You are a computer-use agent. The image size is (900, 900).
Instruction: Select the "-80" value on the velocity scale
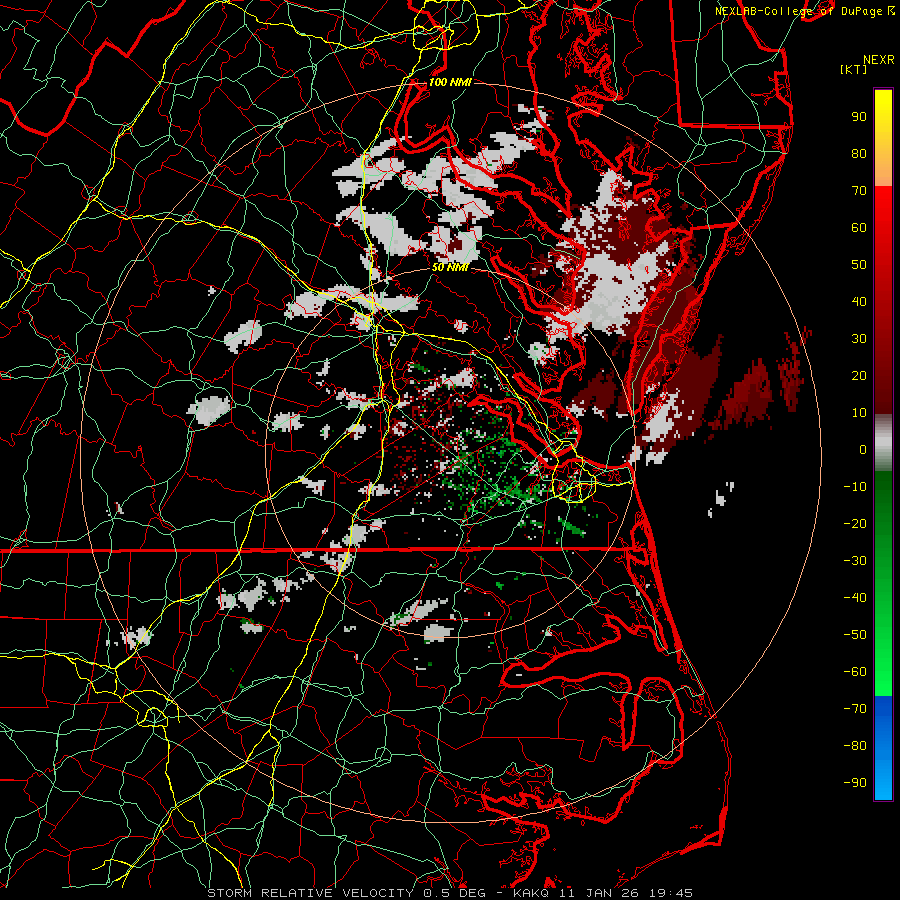point(855,746)
